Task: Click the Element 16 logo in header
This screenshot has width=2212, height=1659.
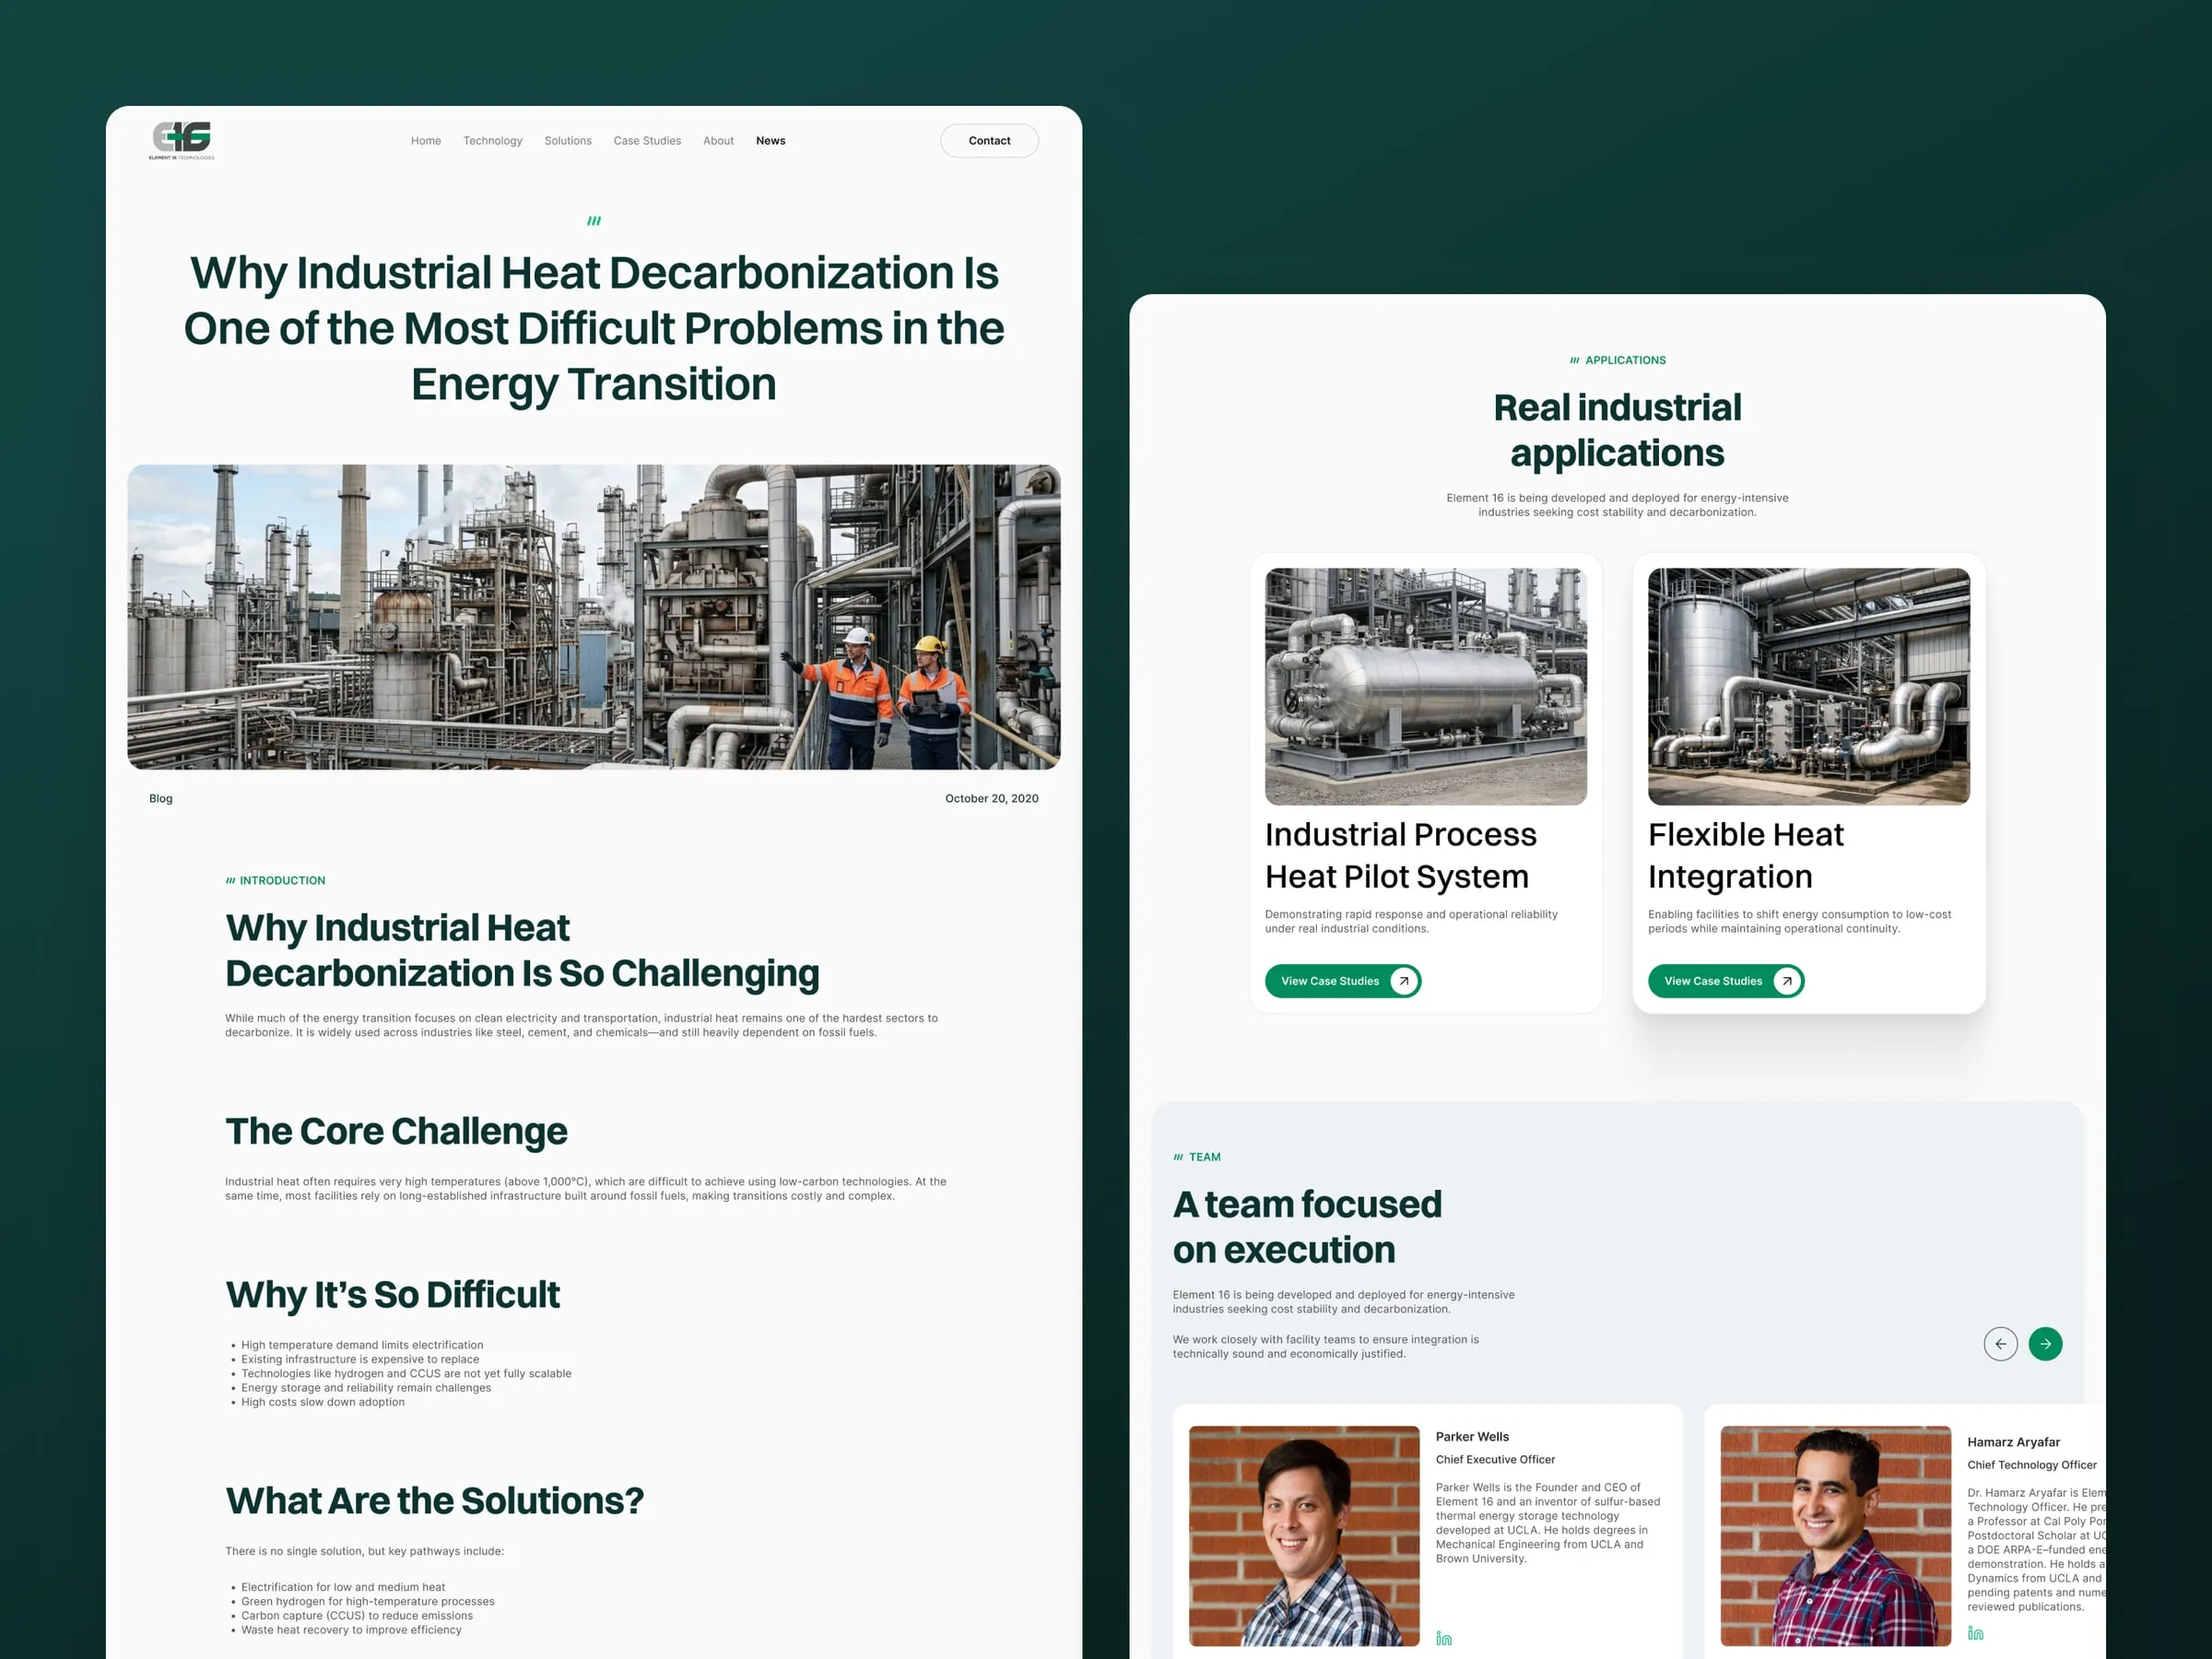Action: coord(182,140)
